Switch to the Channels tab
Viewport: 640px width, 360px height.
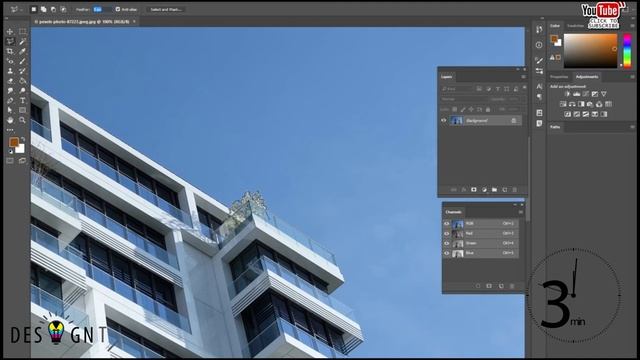[x=453, y=212]
